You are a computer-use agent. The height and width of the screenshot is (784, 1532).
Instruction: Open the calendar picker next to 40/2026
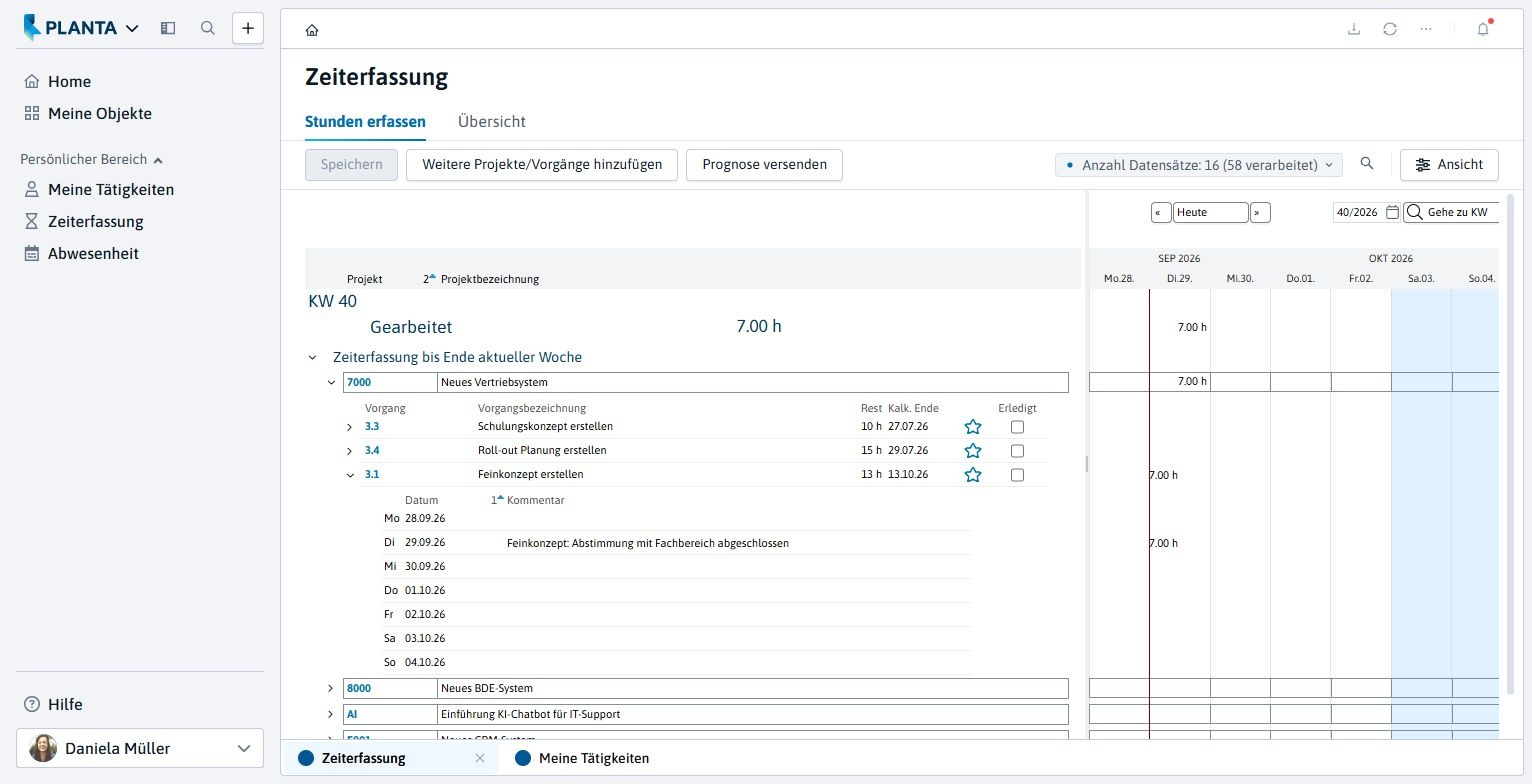point(1392,212)
